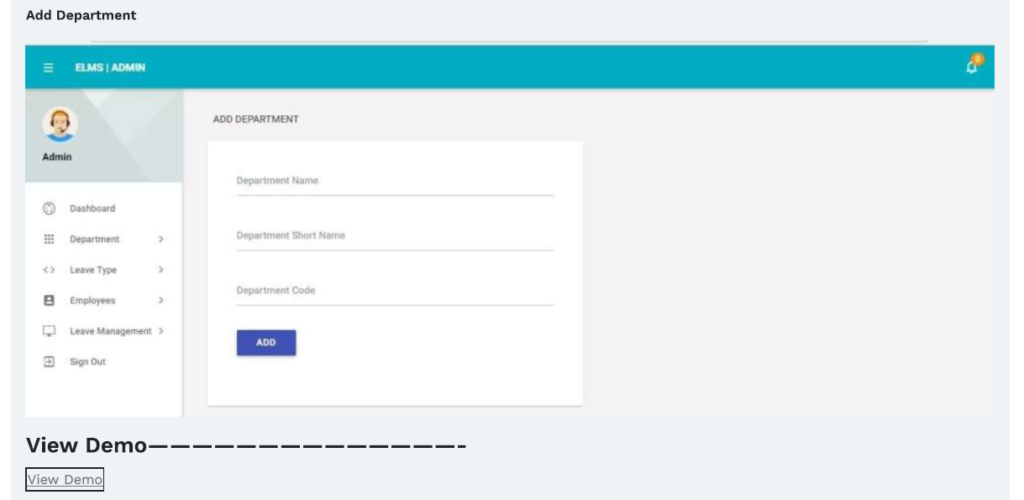This screenshot has width=1024, height=500.
Task: Select Leave Type in the sidebar
Action: coord(93,270)
